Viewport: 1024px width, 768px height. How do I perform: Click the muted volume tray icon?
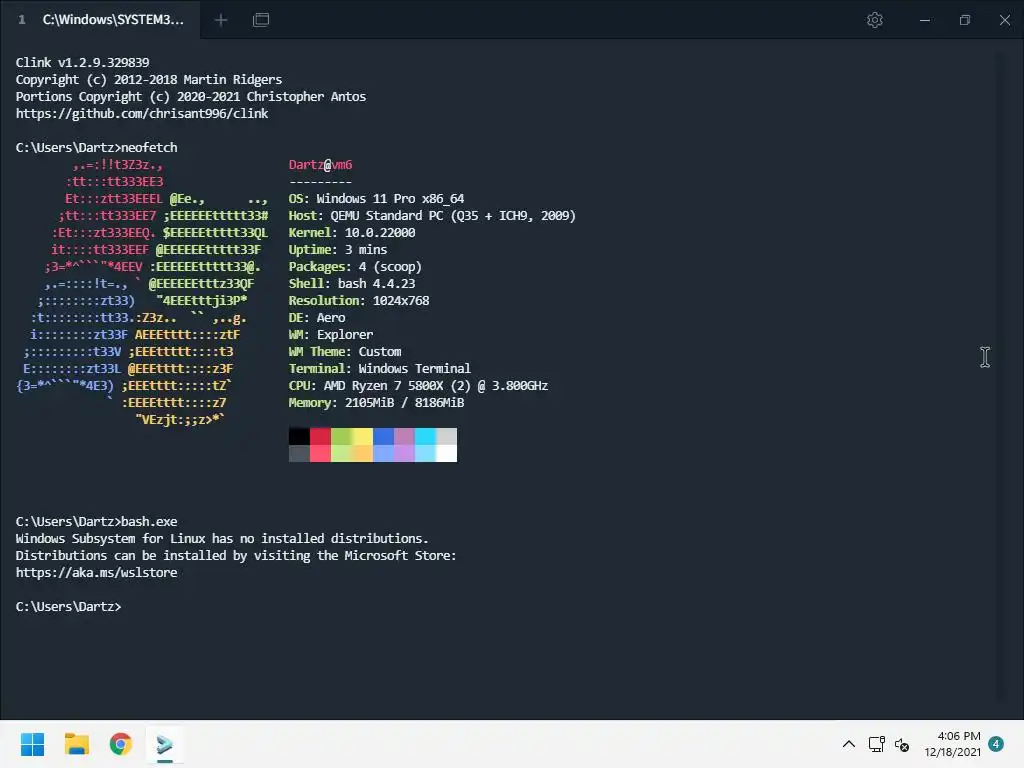pyautogui.click(x=902, y=744)
